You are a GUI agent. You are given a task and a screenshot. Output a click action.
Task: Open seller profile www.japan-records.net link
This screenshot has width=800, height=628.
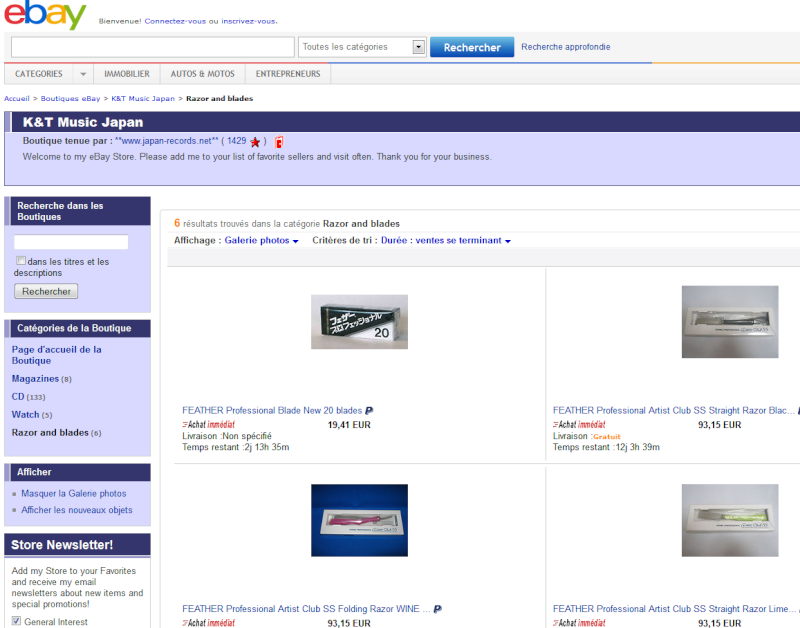point(167,141)
